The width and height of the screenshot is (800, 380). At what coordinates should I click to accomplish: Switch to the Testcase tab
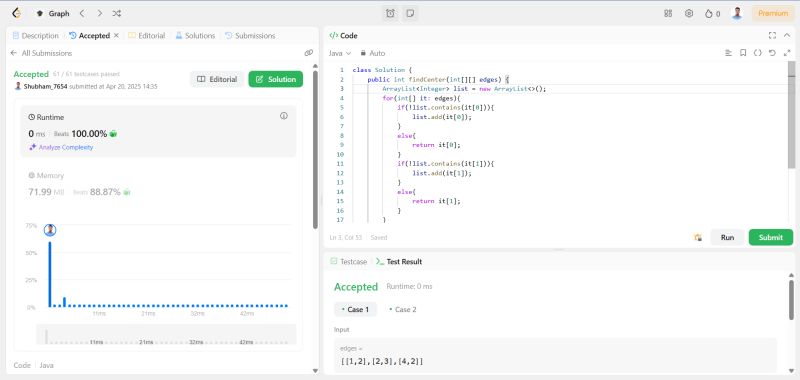click(x=349, y=262)
